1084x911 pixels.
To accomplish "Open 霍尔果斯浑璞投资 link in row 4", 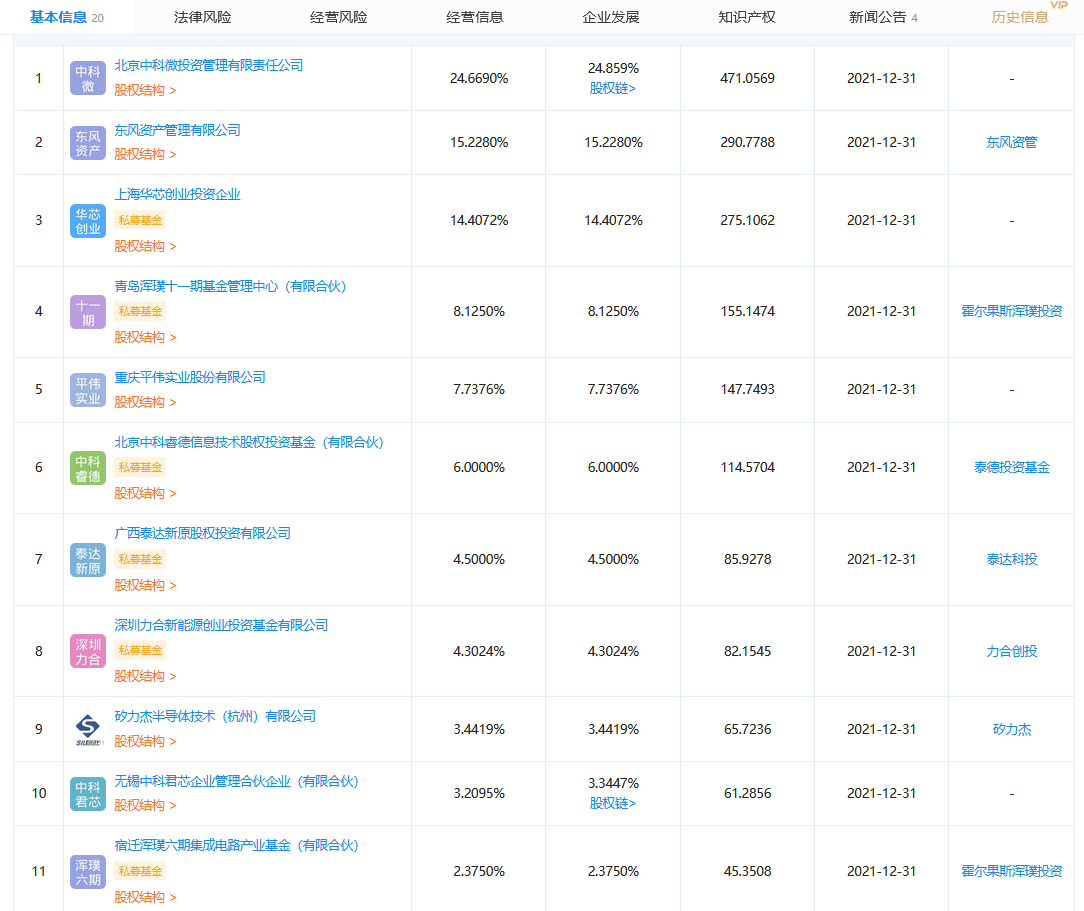I will 1011,311.
